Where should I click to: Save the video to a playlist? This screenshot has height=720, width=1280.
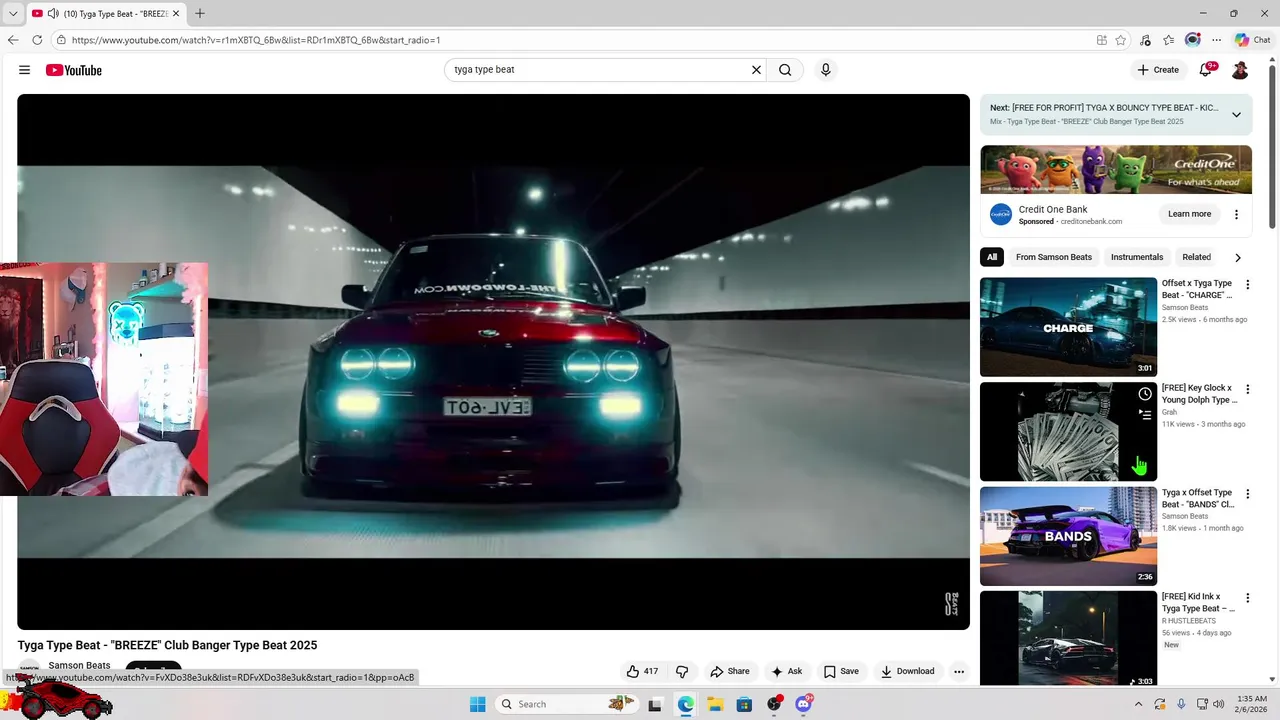pyautogui.click(x=841, y=671)
